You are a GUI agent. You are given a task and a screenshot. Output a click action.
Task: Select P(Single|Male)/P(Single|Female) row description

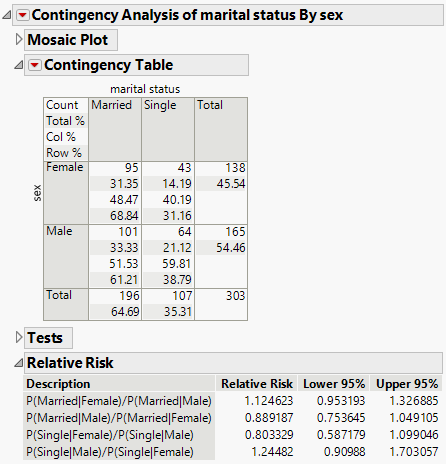[110, 452]
